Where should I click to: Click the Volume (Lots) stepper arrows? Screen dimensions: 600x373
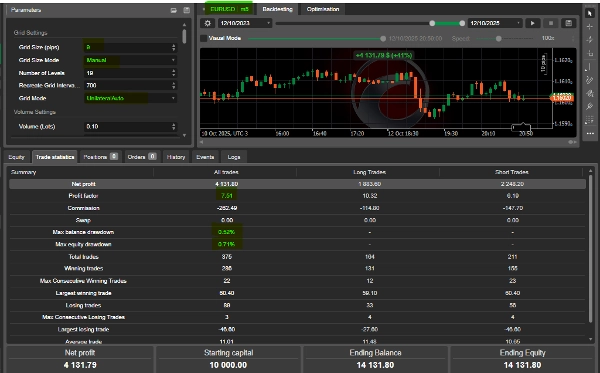click(x=174, y=127)
